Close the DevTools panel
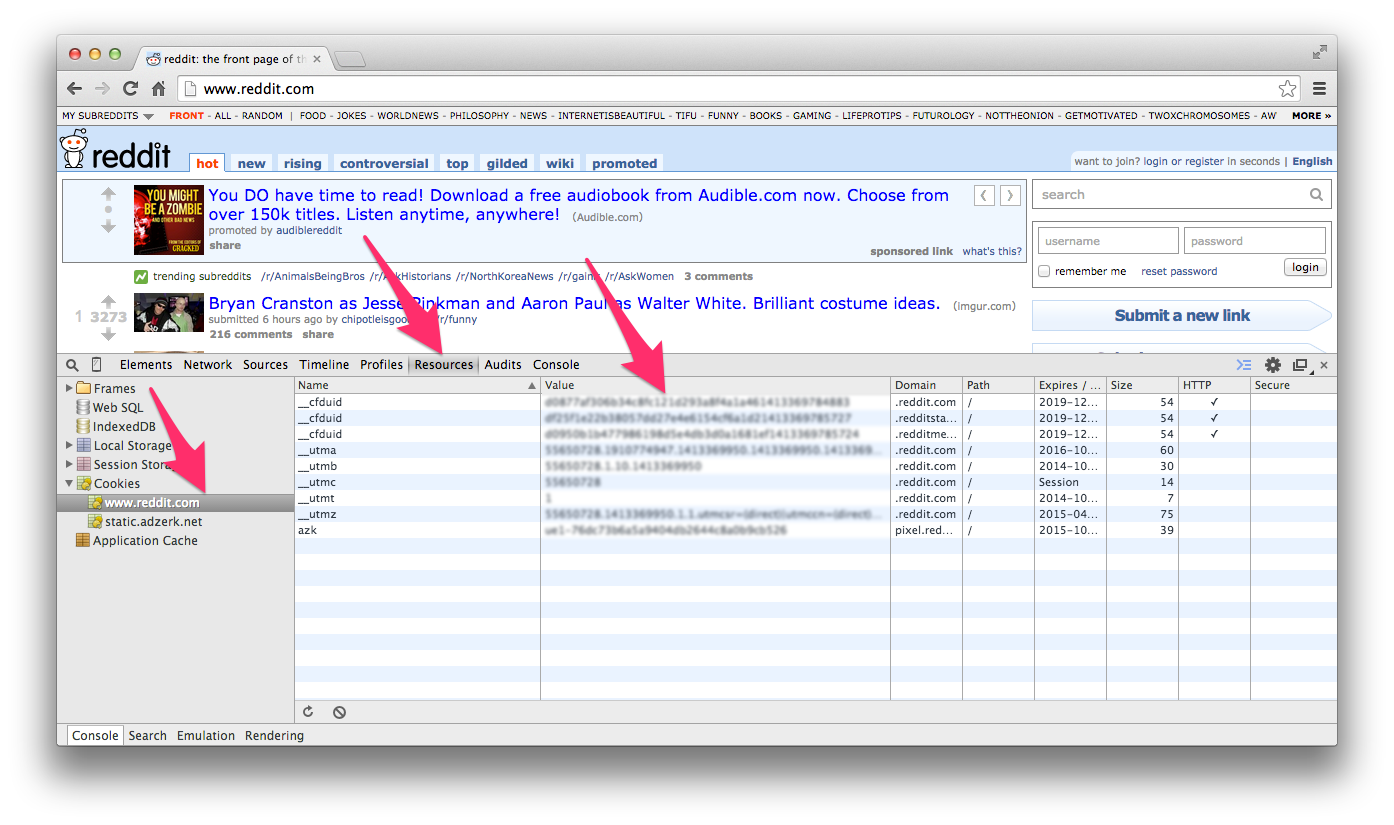The width and height of the screenshot is (1394, 825). pos(1324,365)
